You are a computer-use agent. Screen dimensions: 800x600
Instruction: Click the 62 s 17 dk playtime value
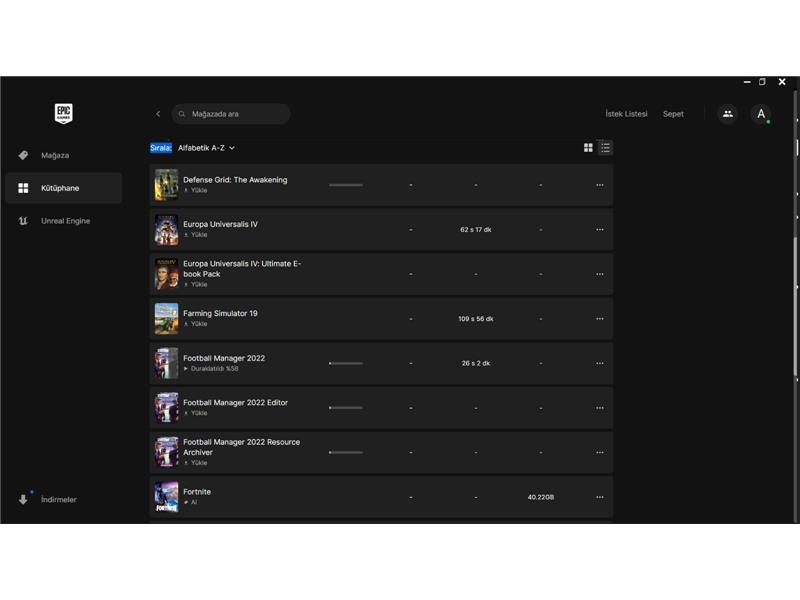pos(476,230)
